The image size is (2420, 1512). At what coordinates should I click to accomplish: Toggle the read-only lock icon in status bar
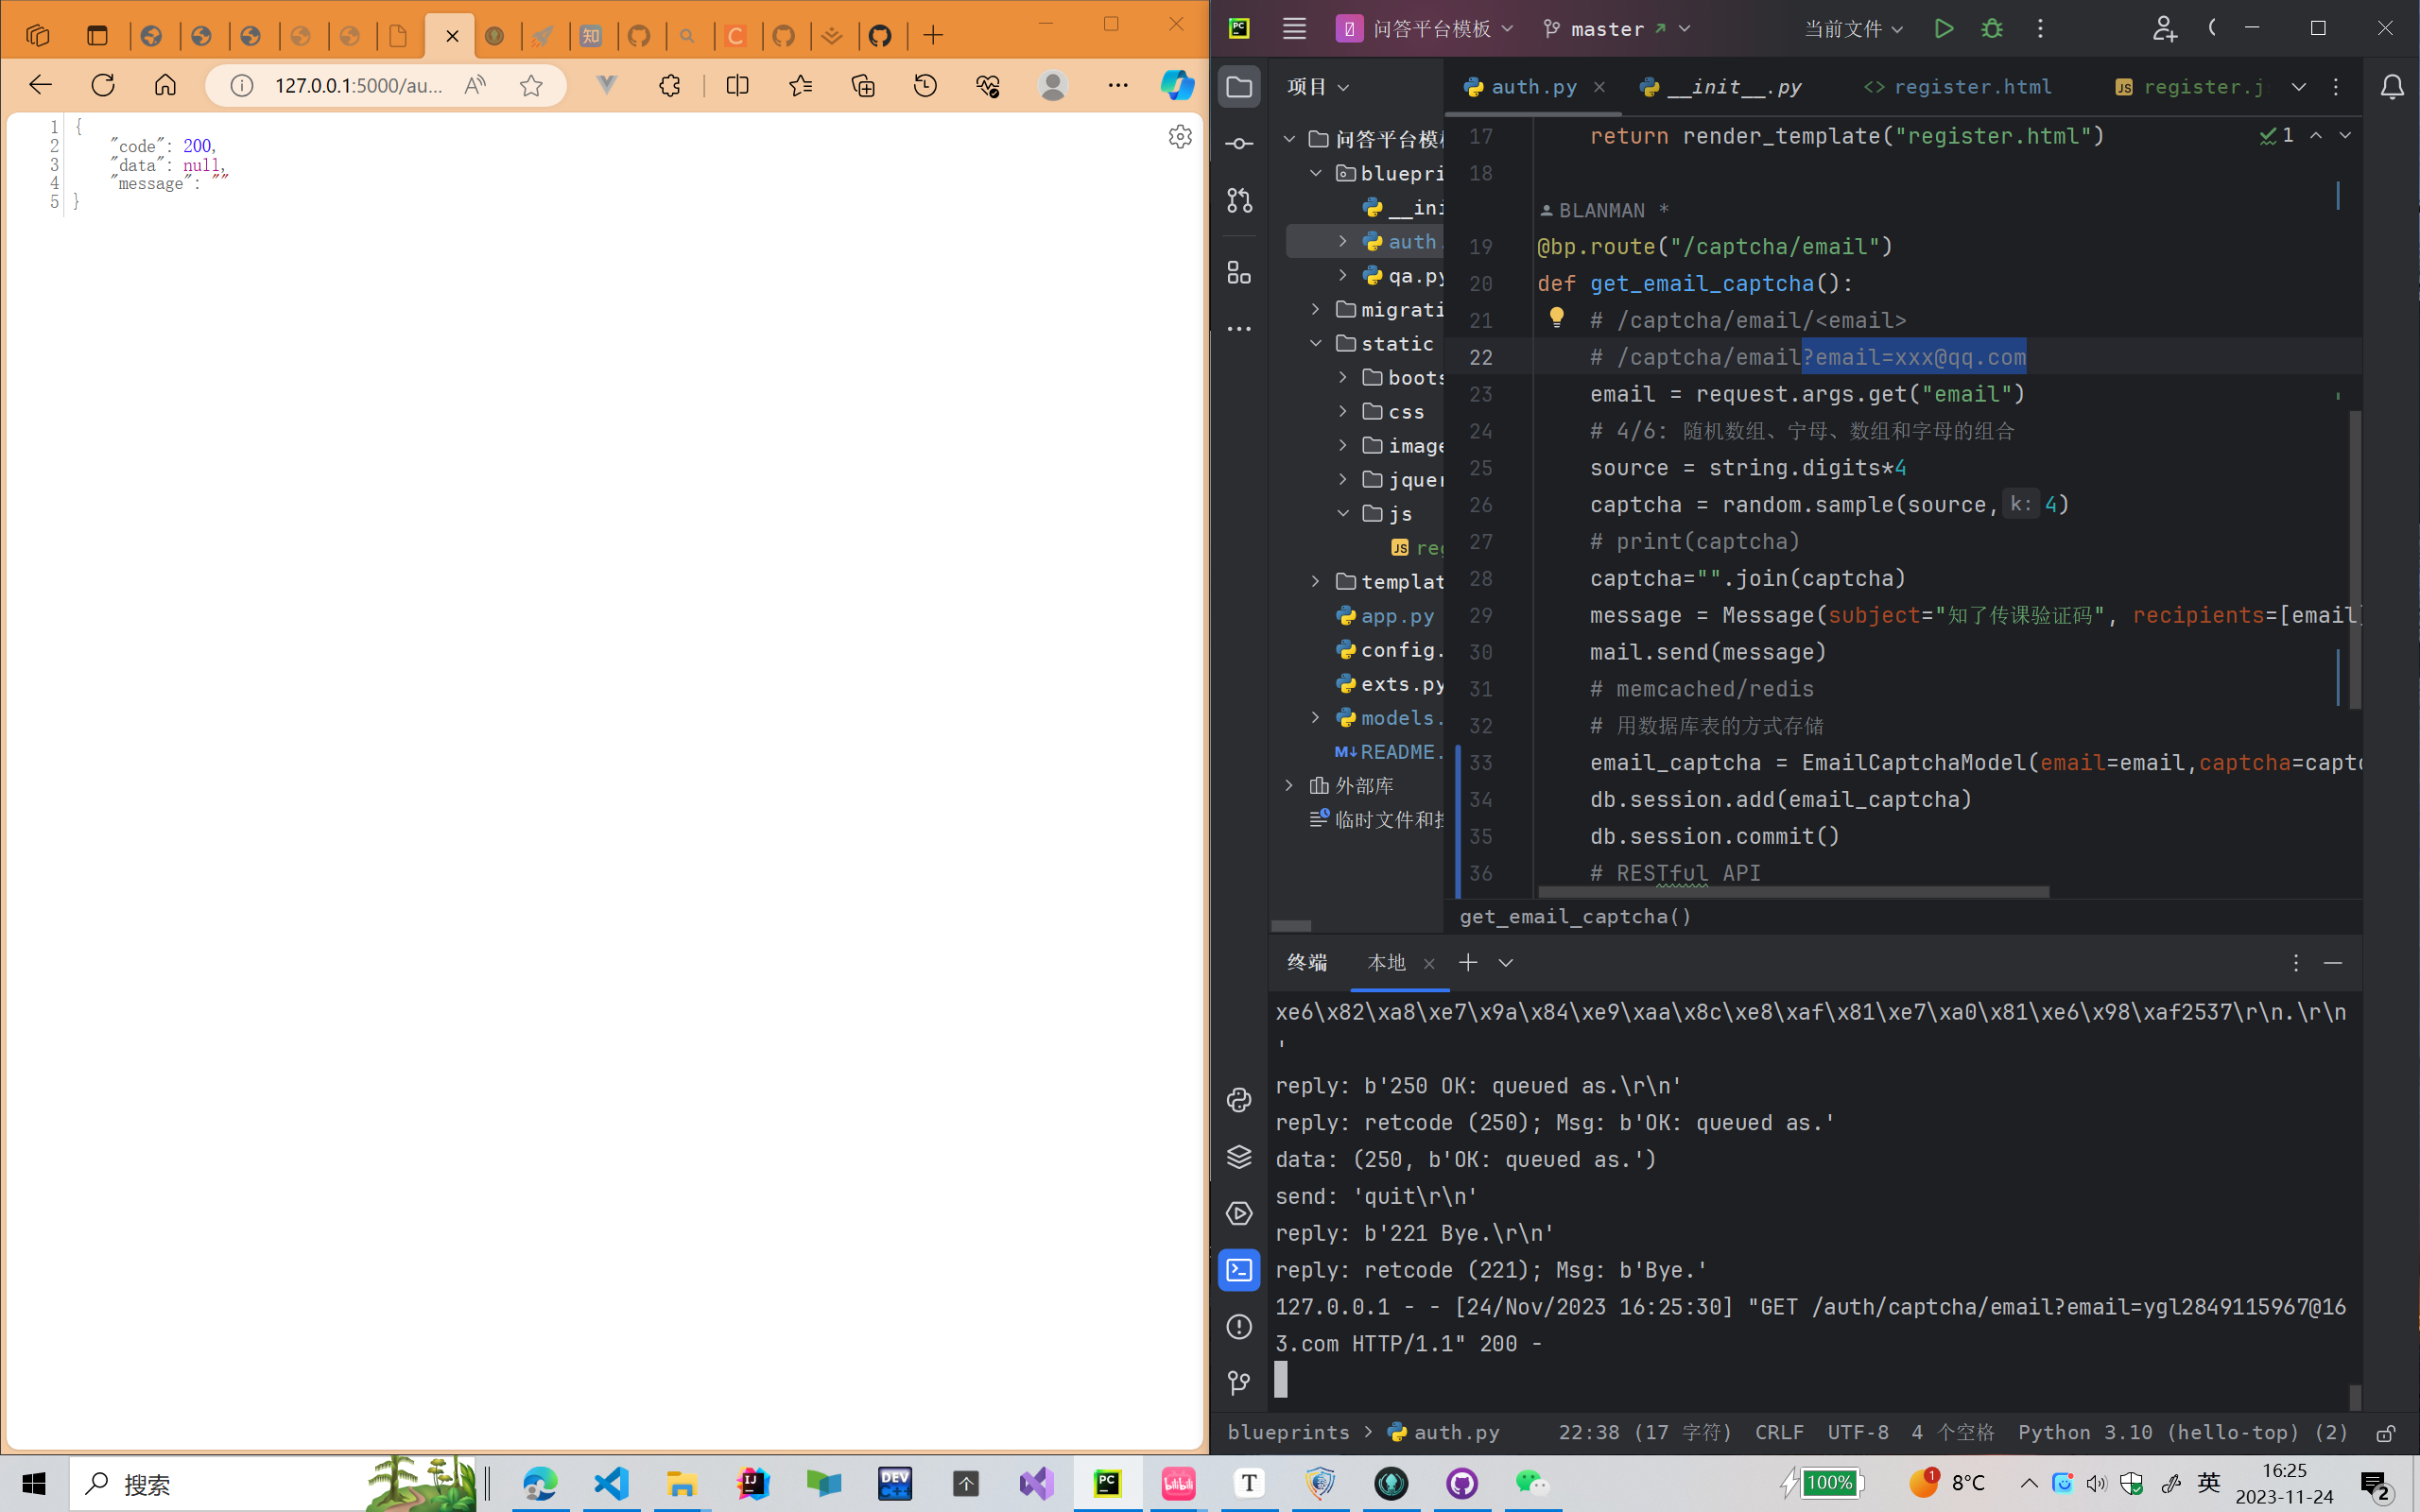2385,1433
